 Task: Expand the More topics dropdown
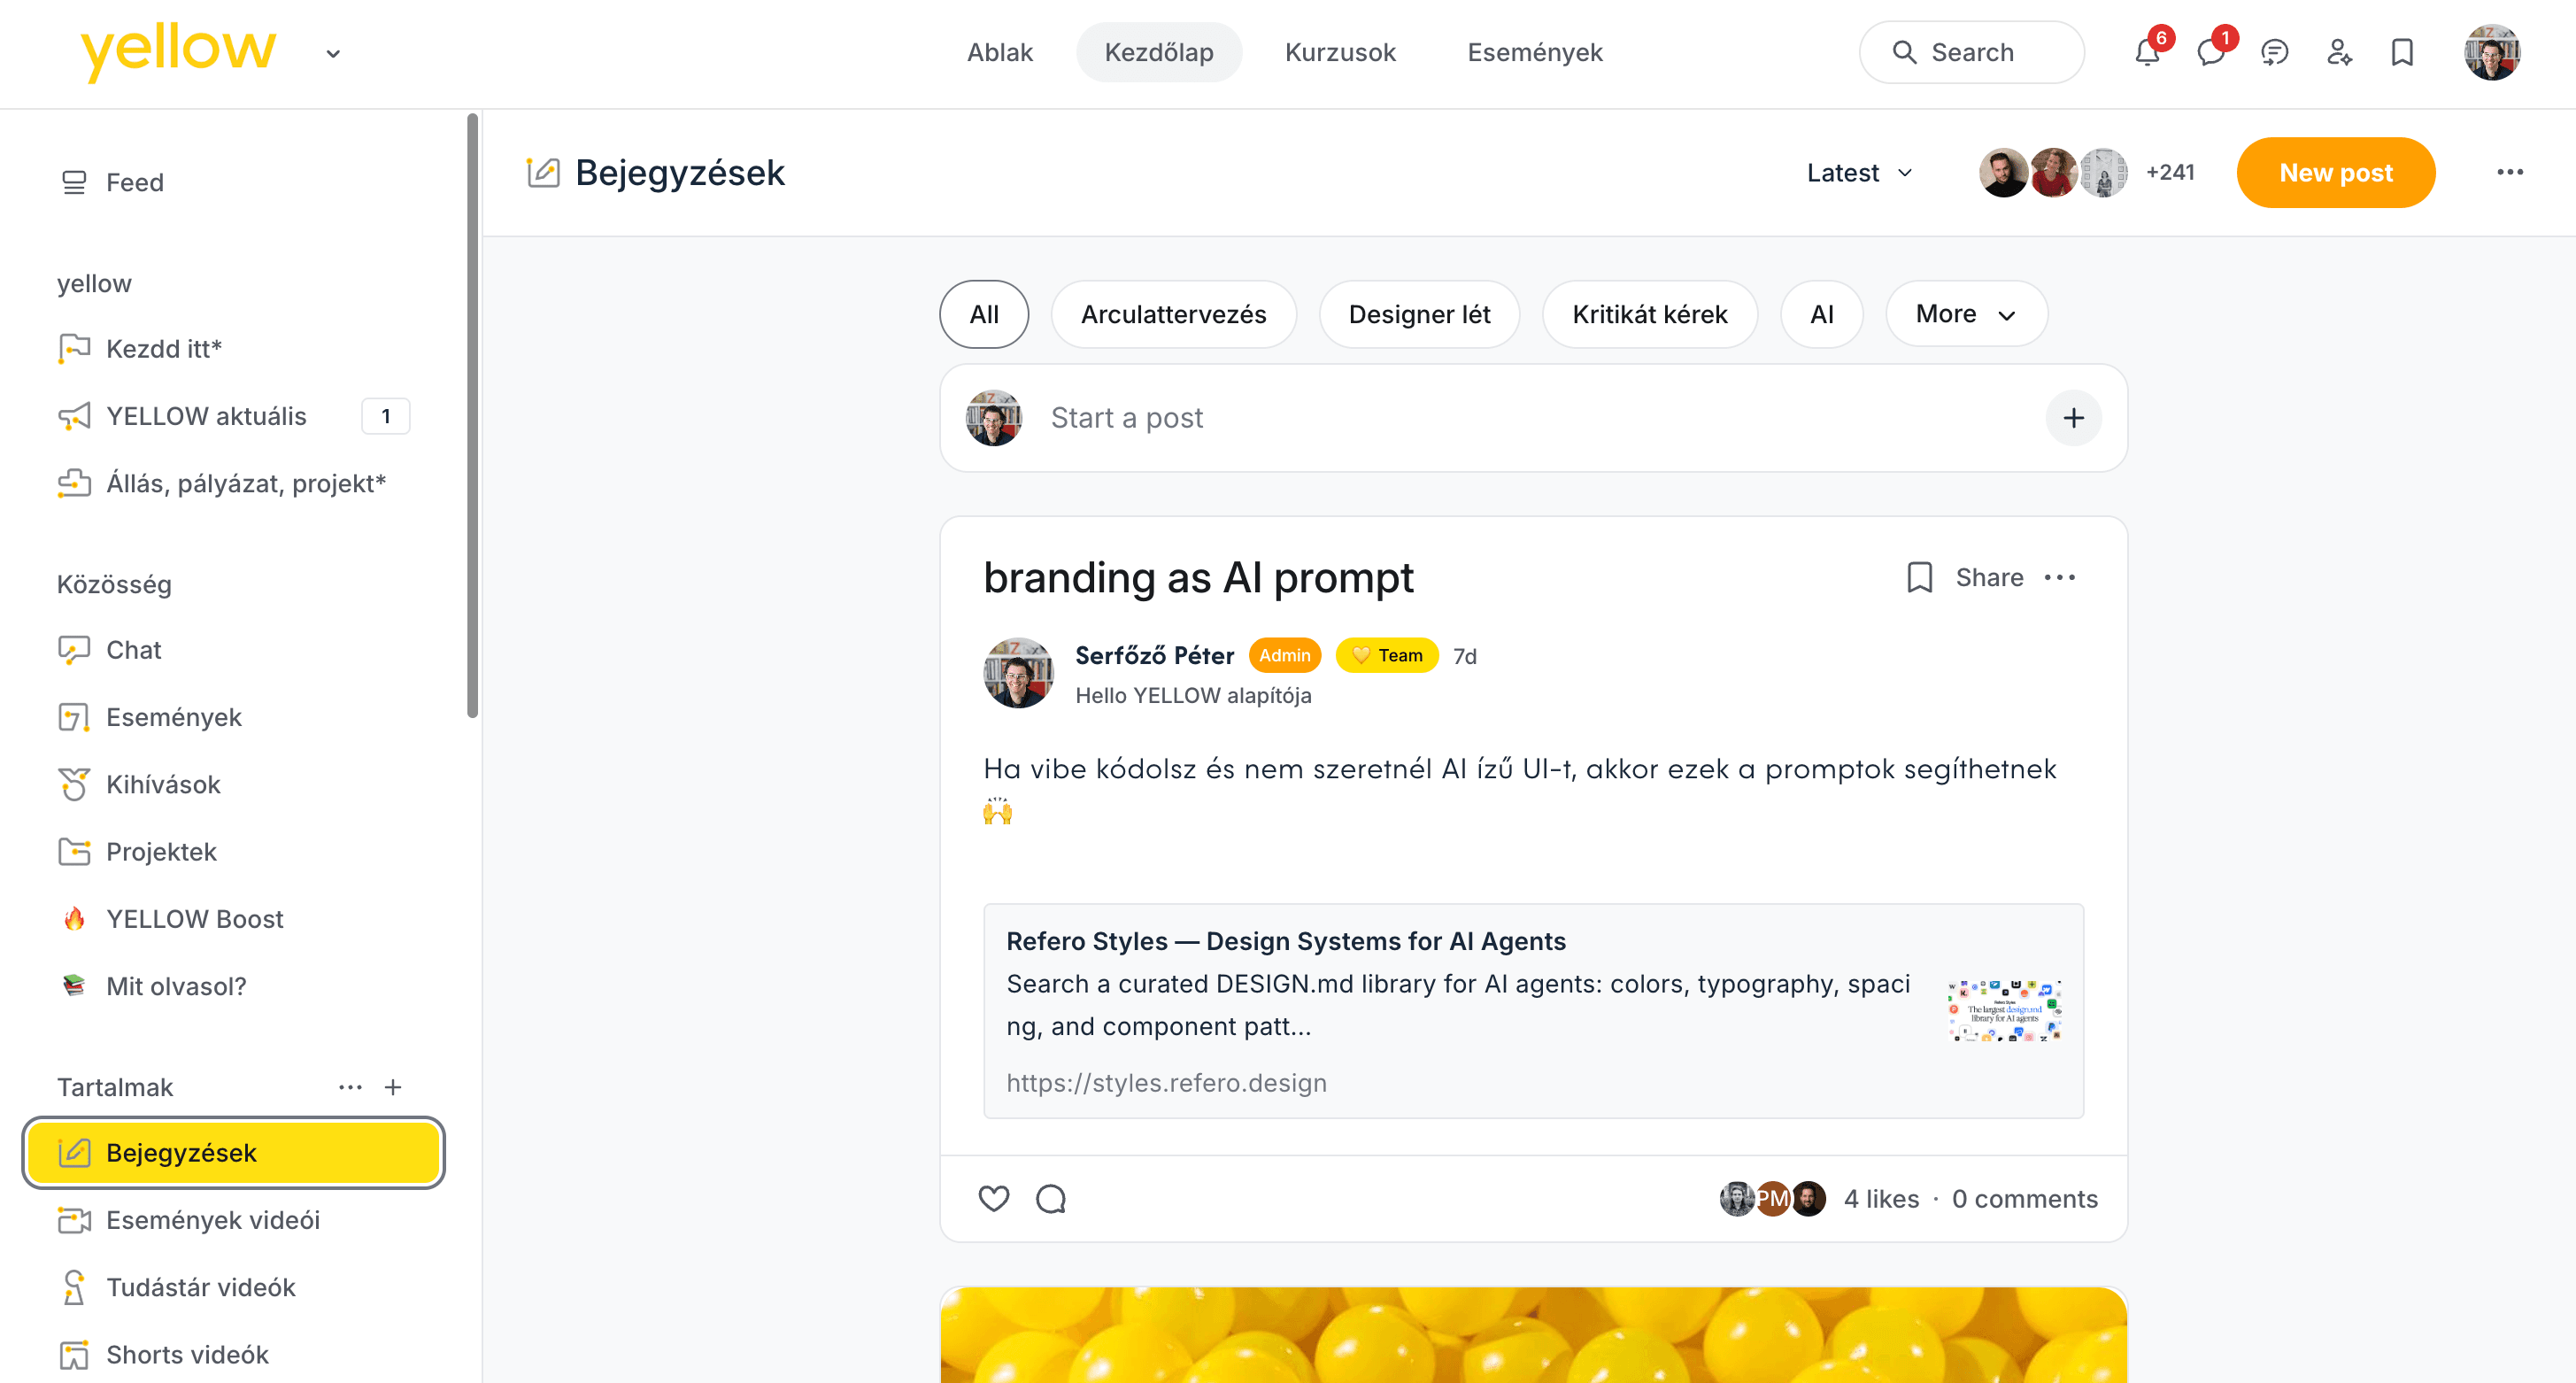(1966, 314)
